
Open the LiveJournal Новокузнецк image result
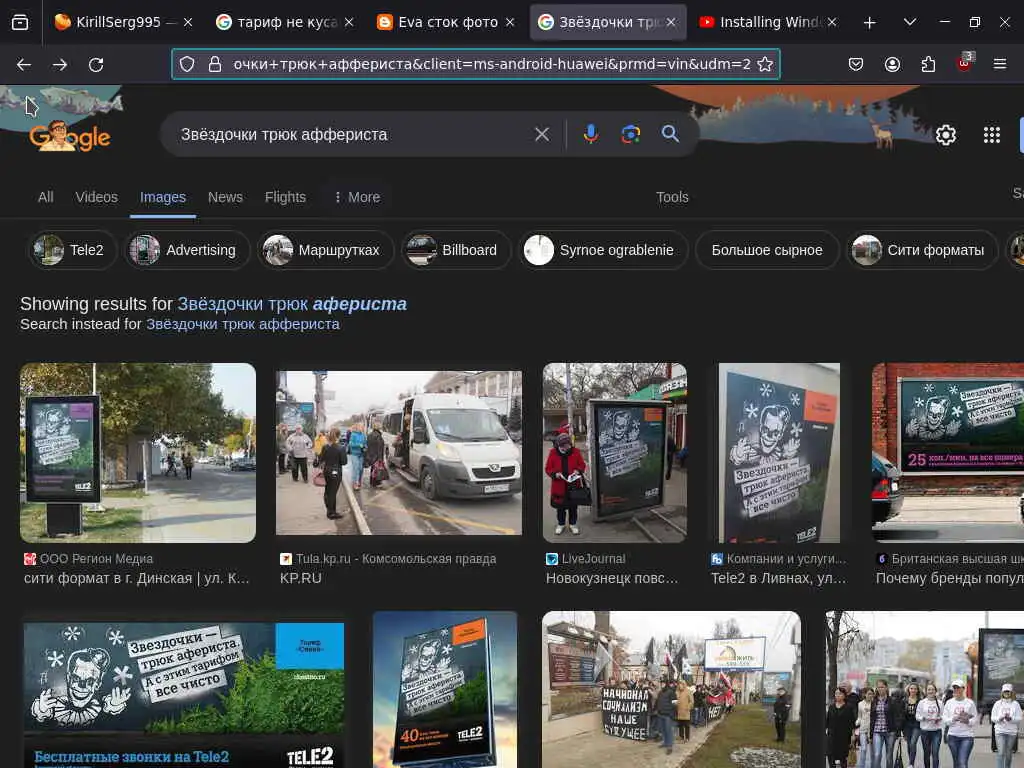tap(615, 453)
